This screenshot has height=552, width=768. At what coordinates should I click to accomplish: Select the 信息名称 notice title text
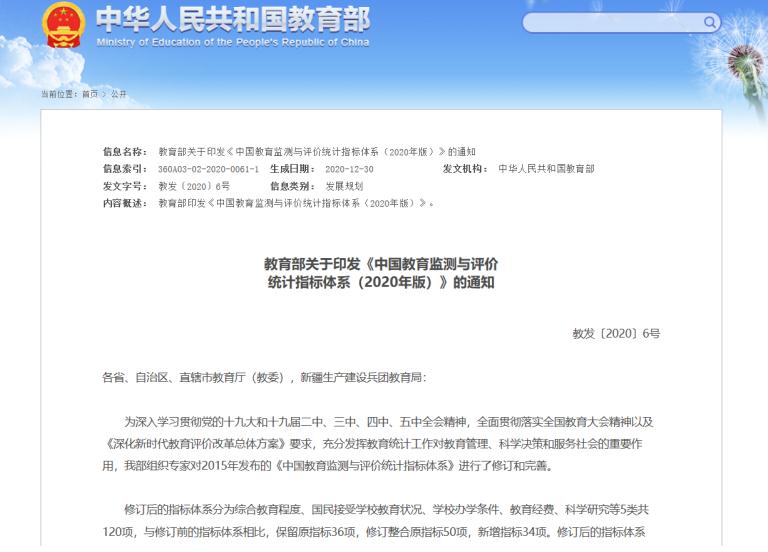pos(316,152)
